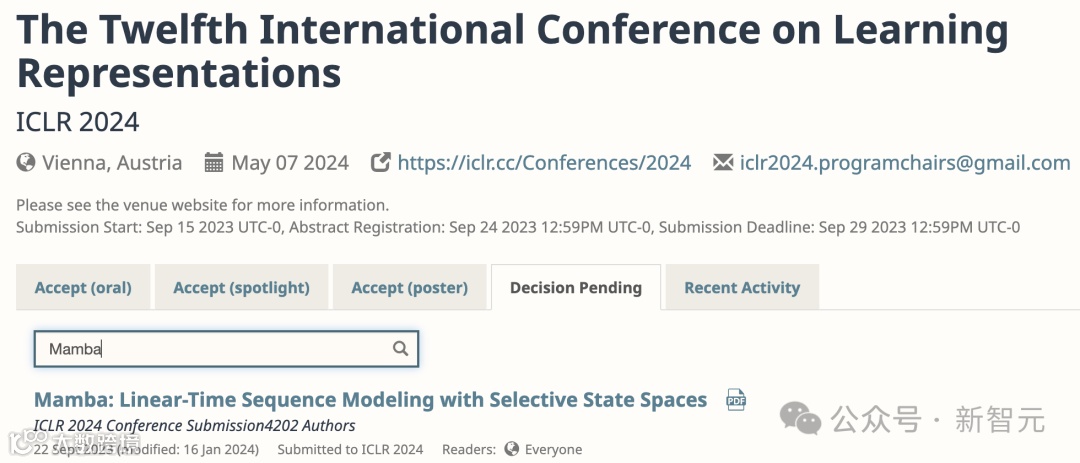Click the Submitted to ICLR 2024 label
This screenshot has height=463, width=1080.
350,449
